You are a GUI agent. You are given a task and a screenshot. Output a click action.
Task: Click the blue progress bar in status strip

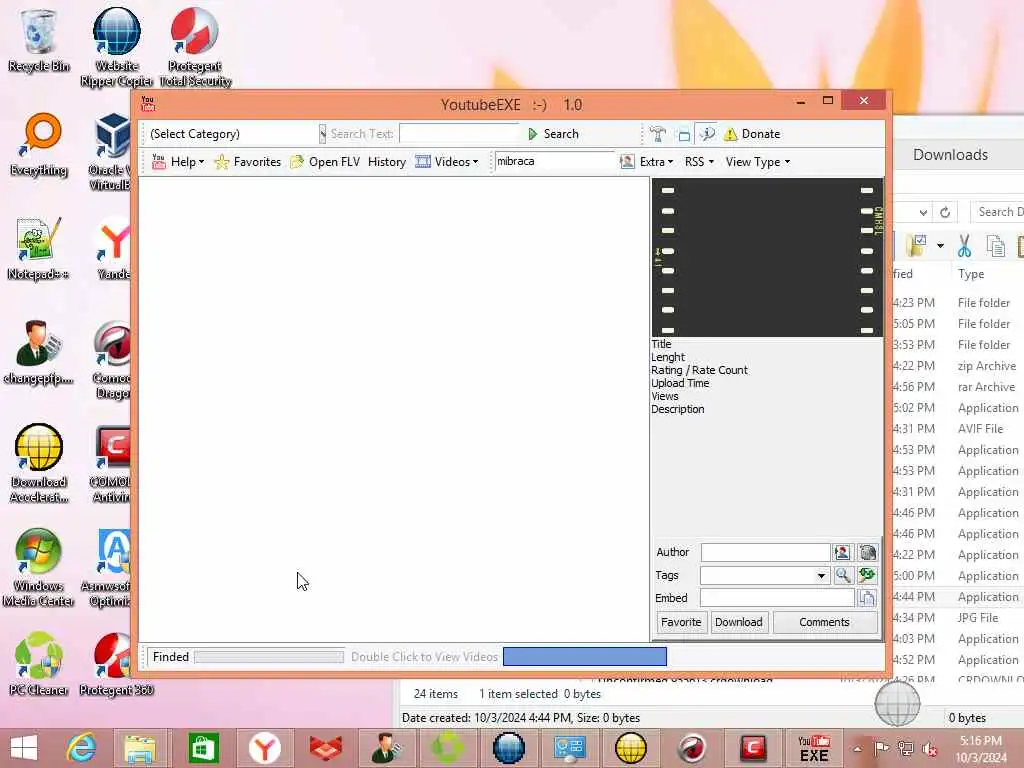[585, 657]
